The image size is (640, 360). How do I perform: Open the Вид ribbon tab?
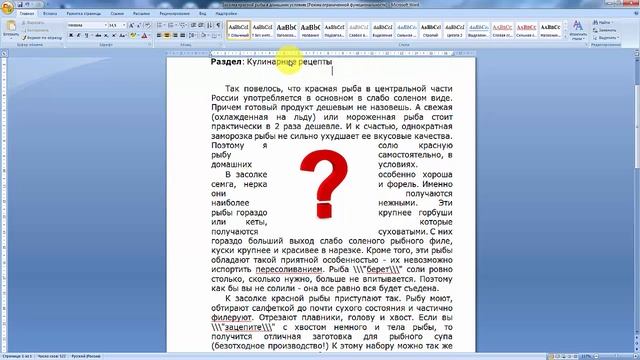click(x=202, y=13)
